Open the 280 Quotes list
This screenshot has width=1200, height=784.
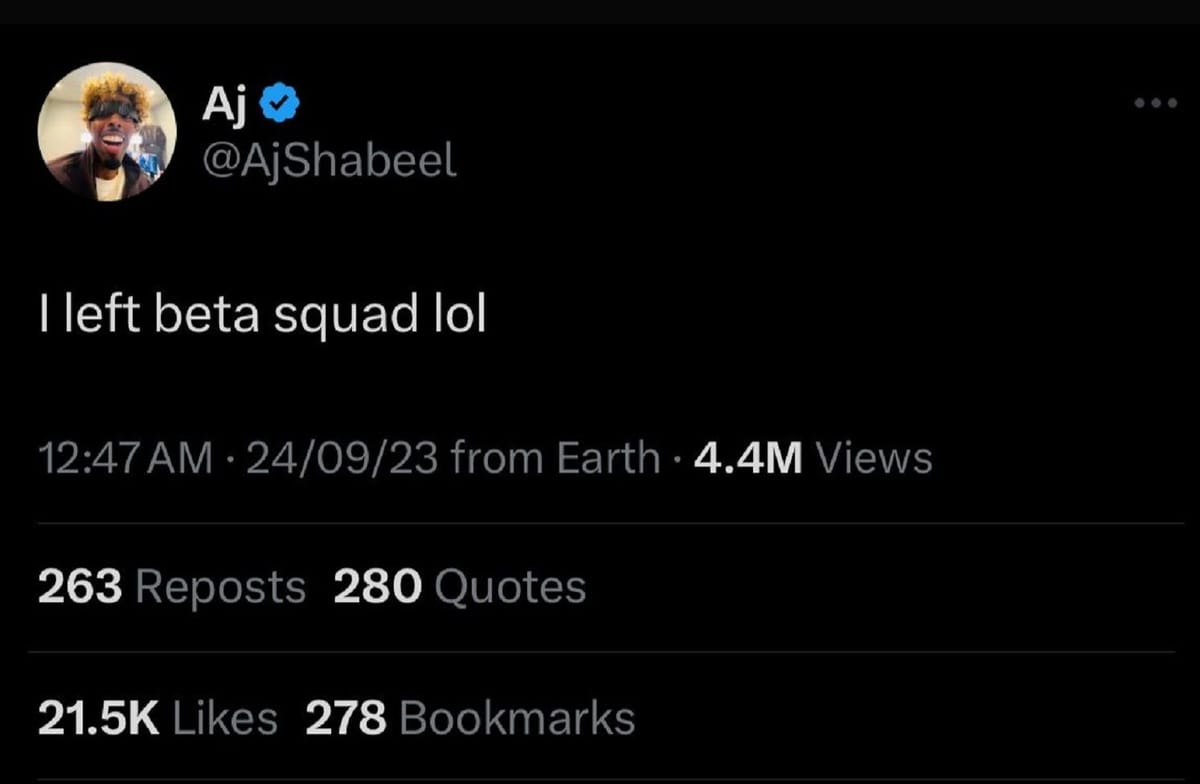[x=379, y=587]
